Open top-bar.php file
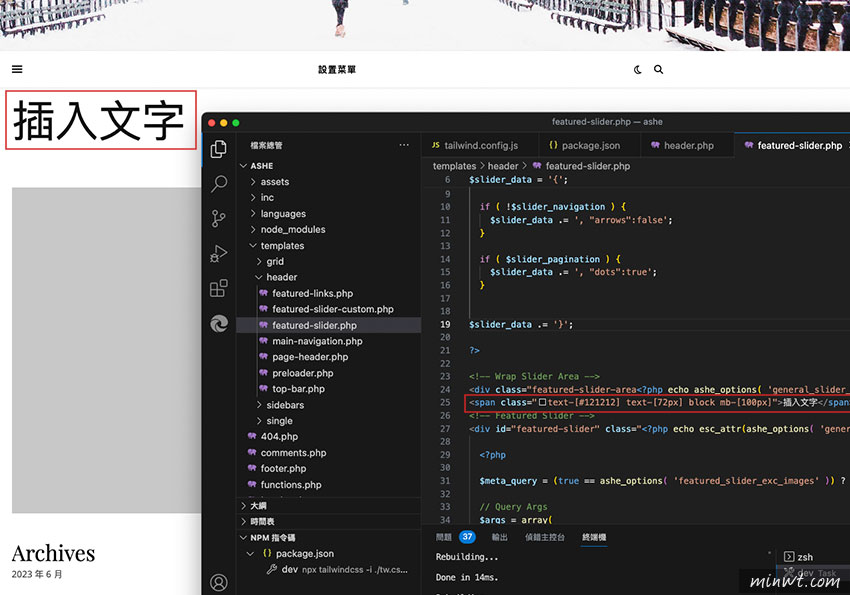Viewport: 850px width, 595px height. (x=329, y=389)
